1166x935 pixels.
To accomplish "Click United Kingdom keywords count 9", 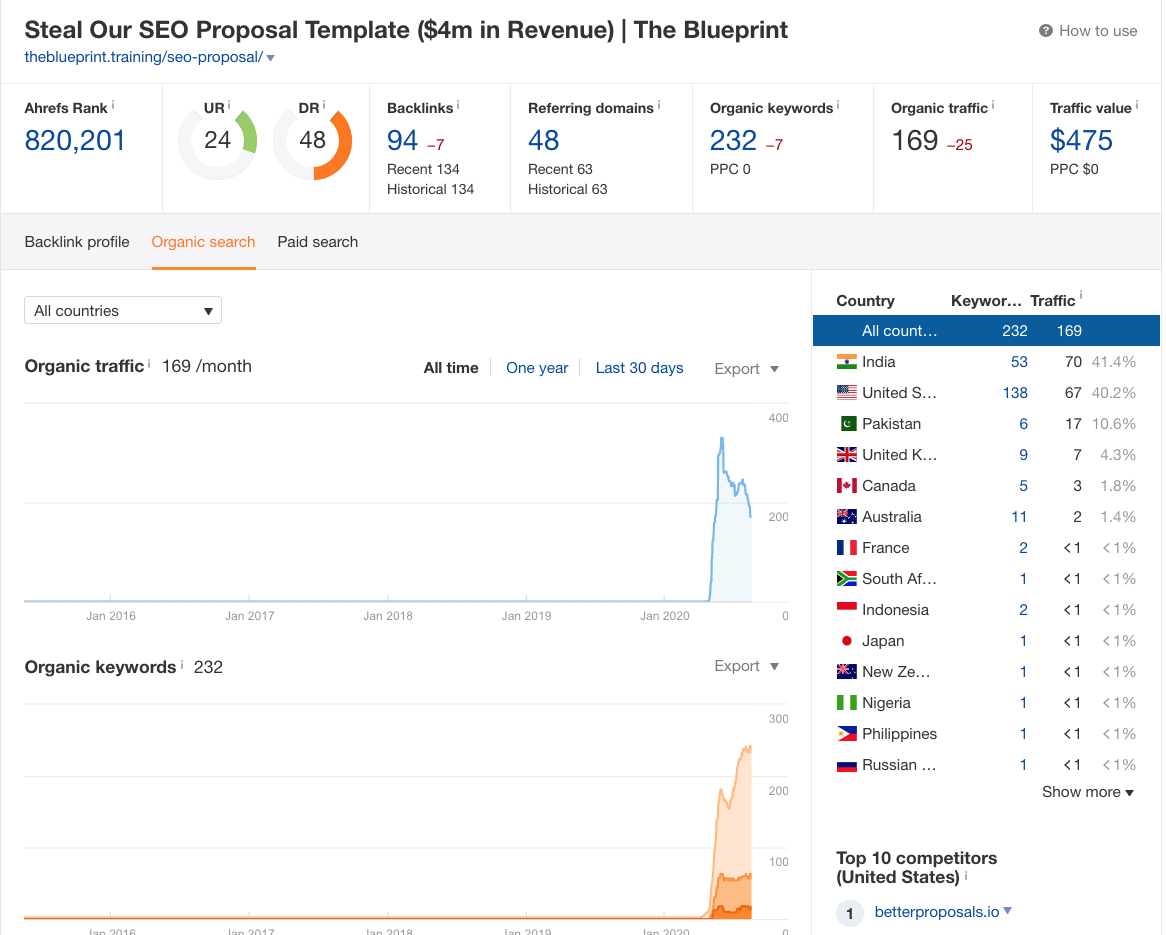I will click(x=1023, y=454).
